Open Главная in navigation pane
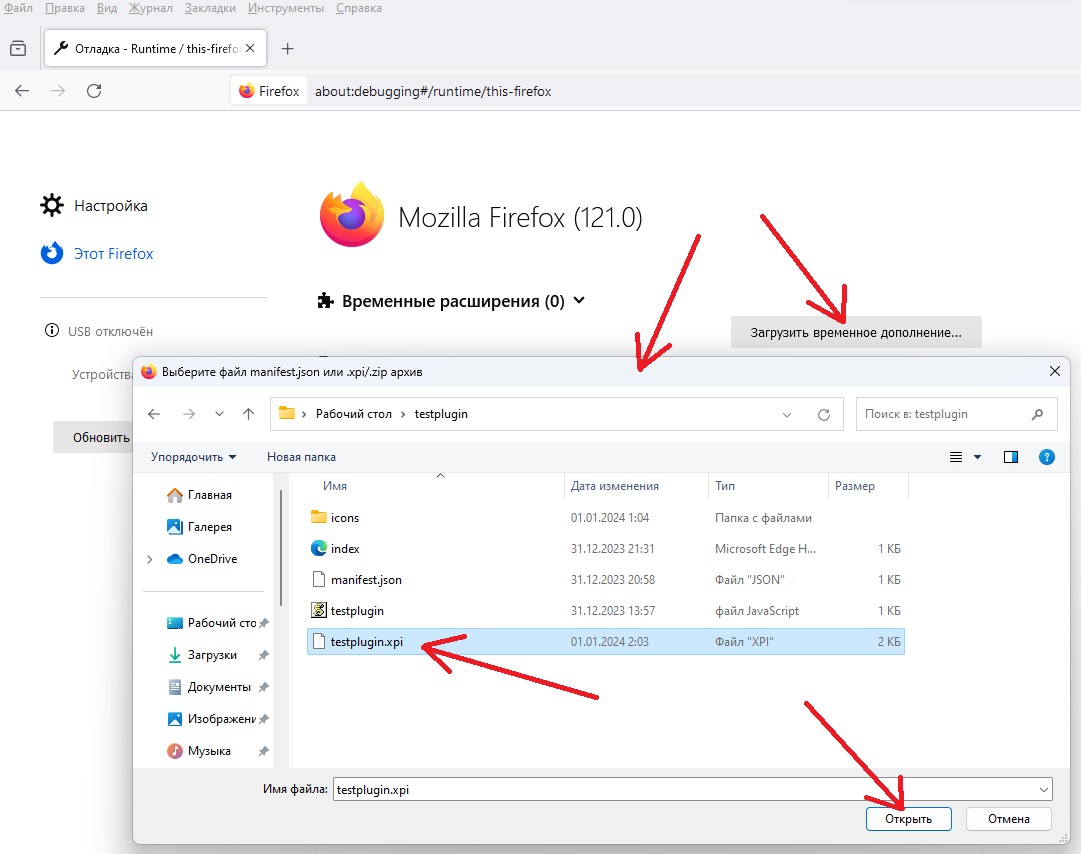 (200, 495)
